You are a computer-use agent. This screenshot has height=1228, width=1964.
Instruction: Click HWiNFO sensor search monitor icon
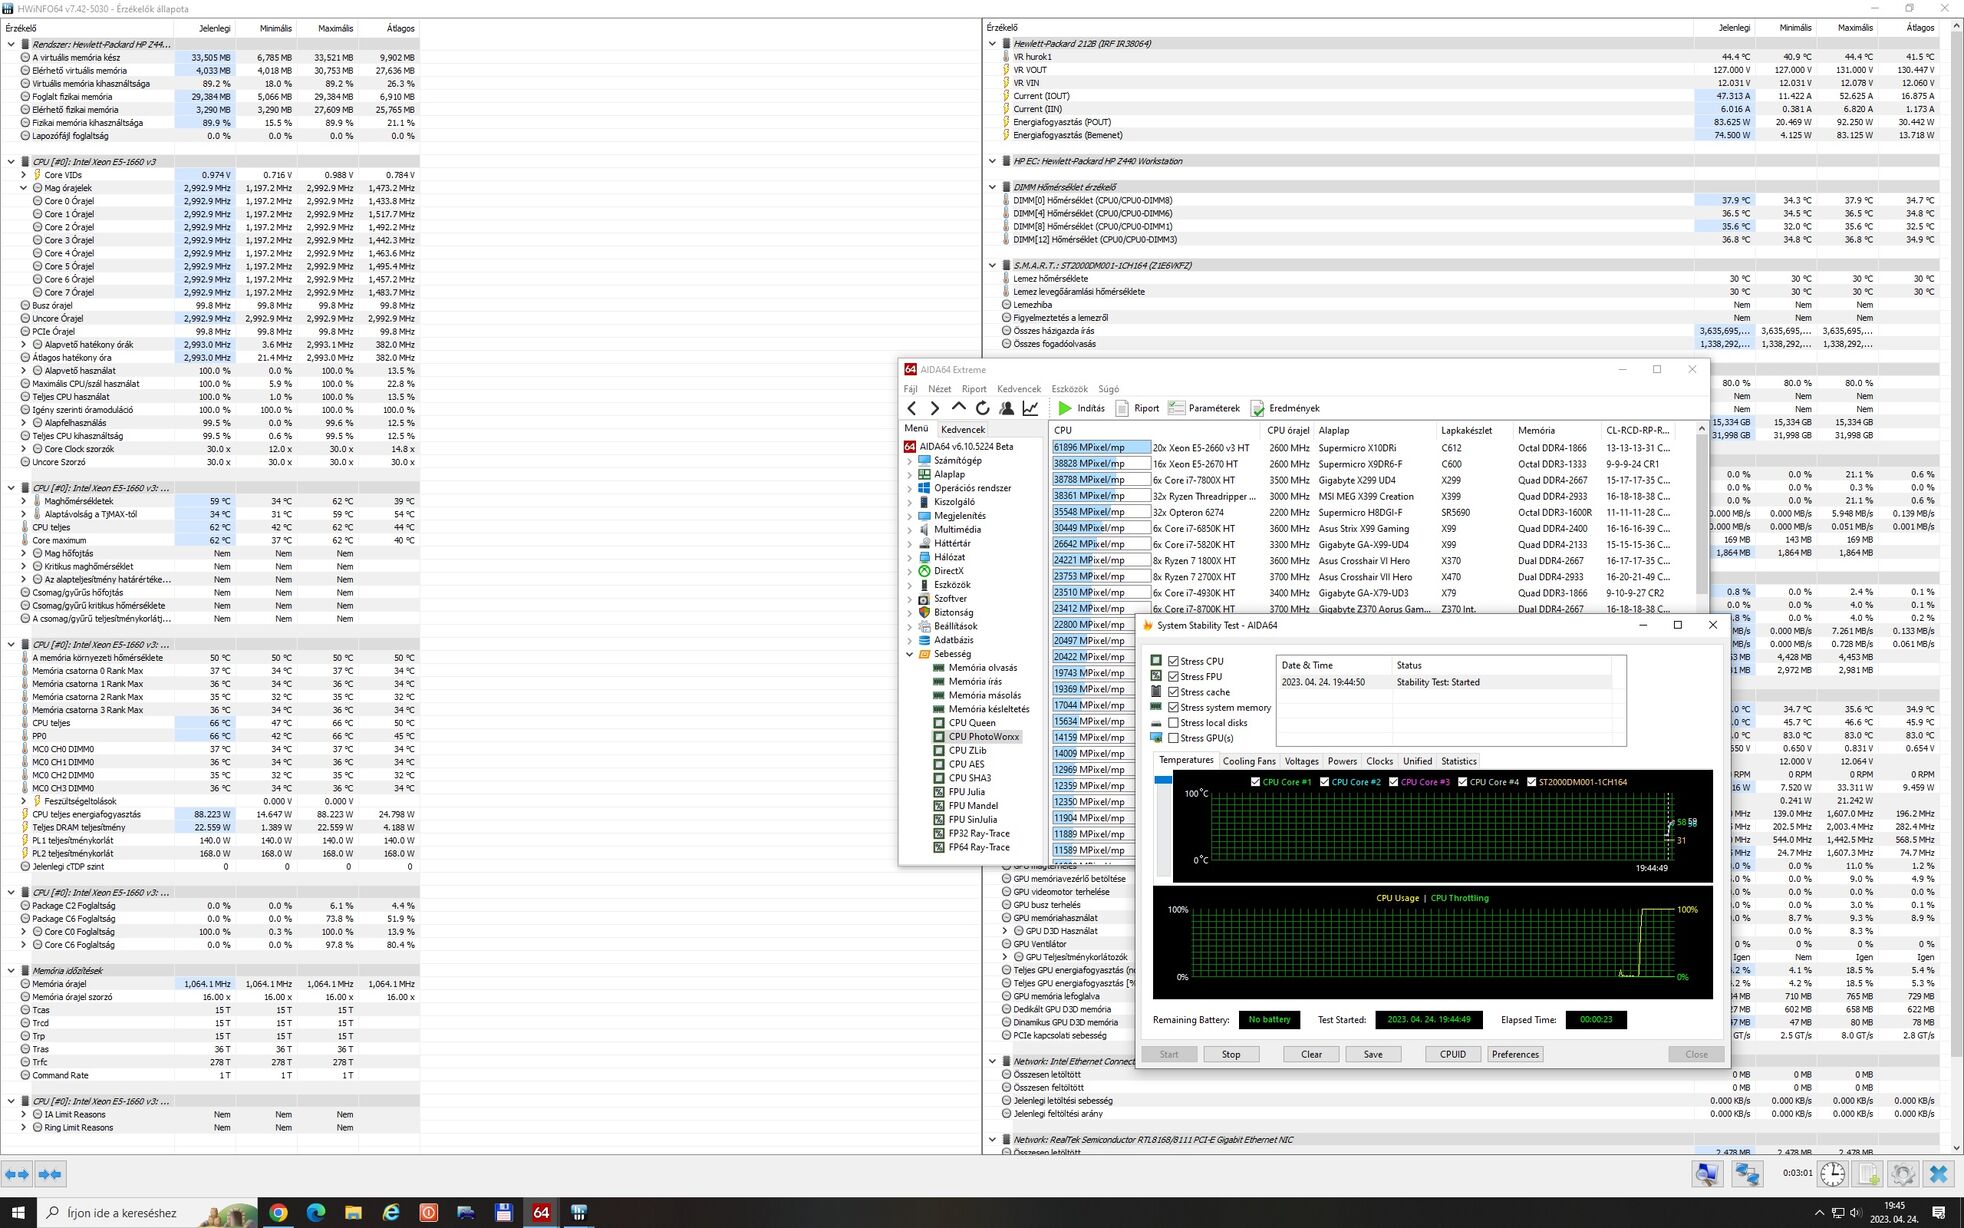point(1707,1174)
